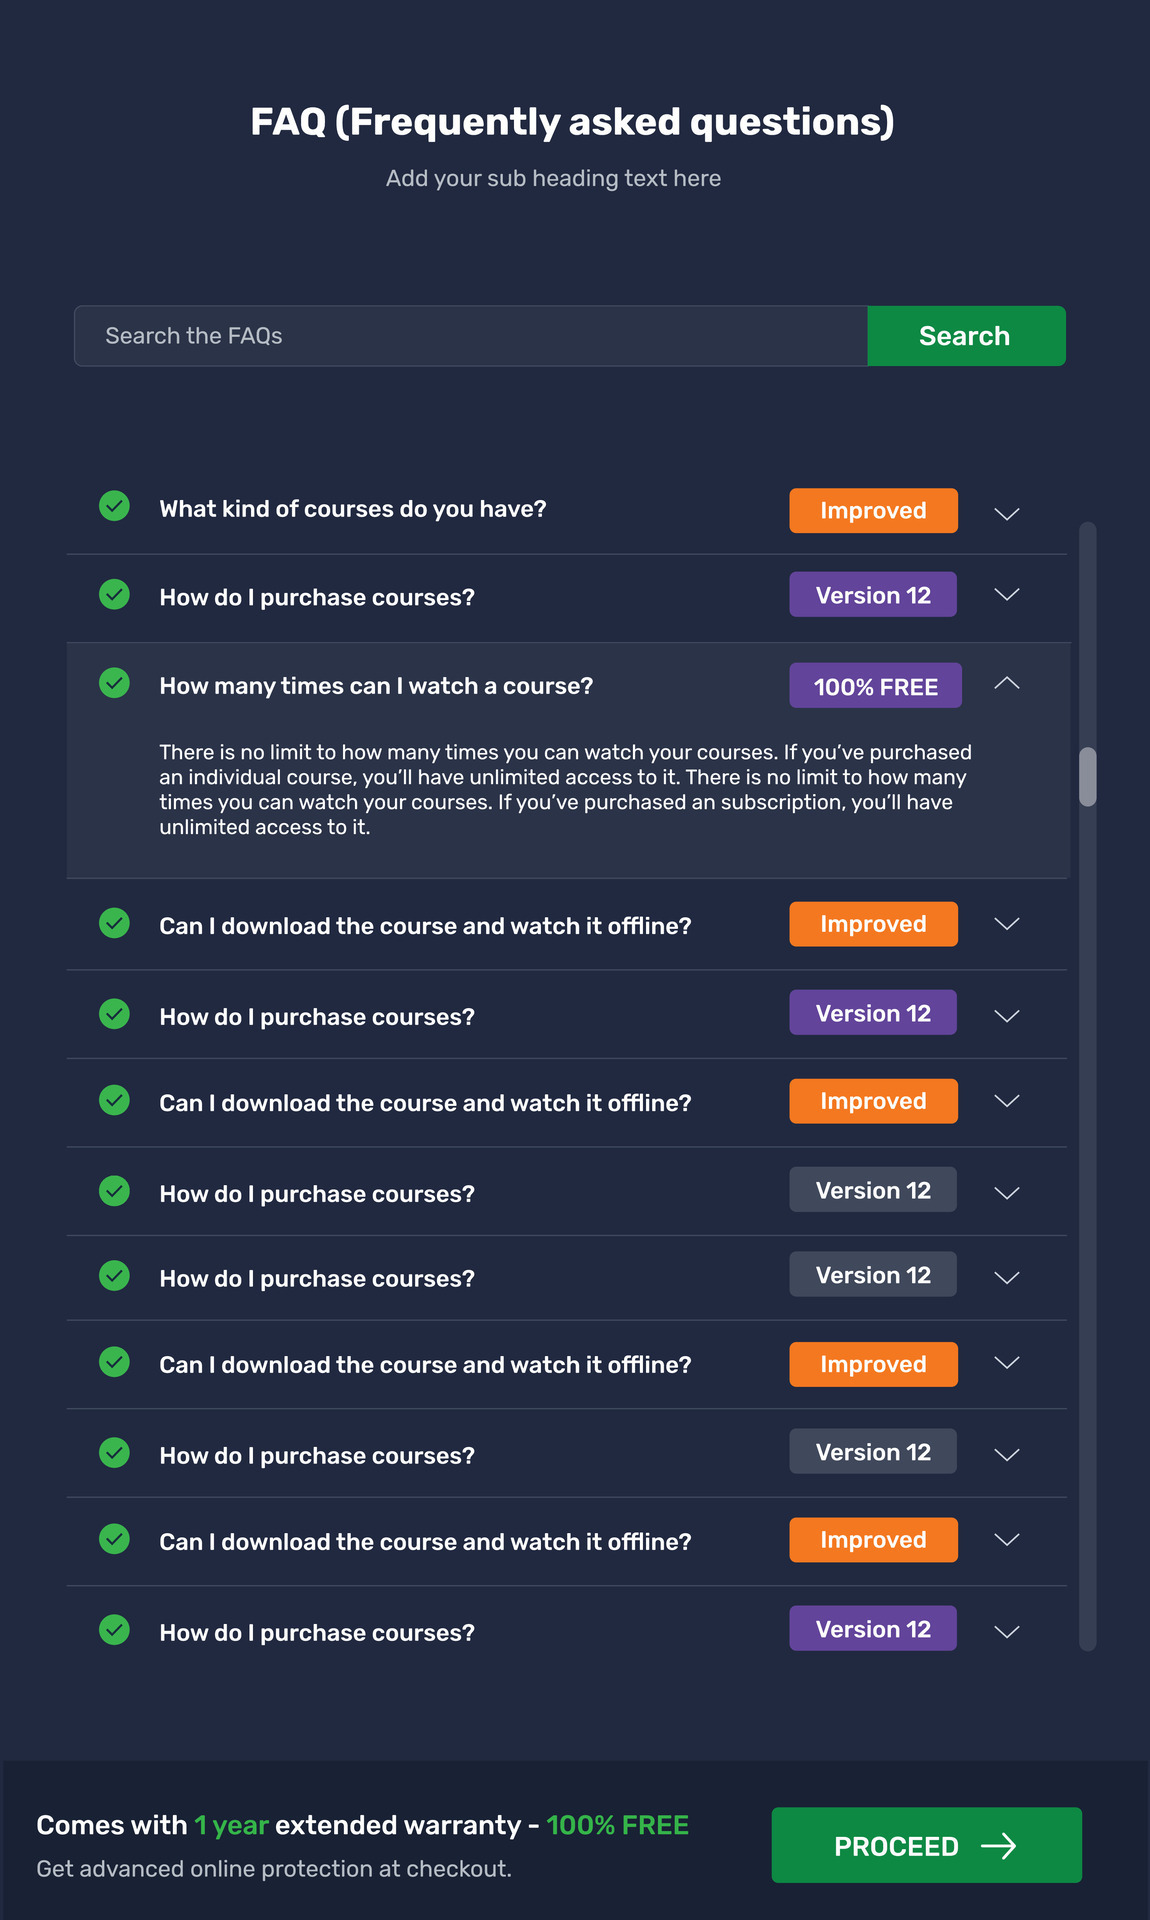Viewport: 1150px width, 1920px height.
Task: Select the FAQ heading text
Action: tap(574, 120)
